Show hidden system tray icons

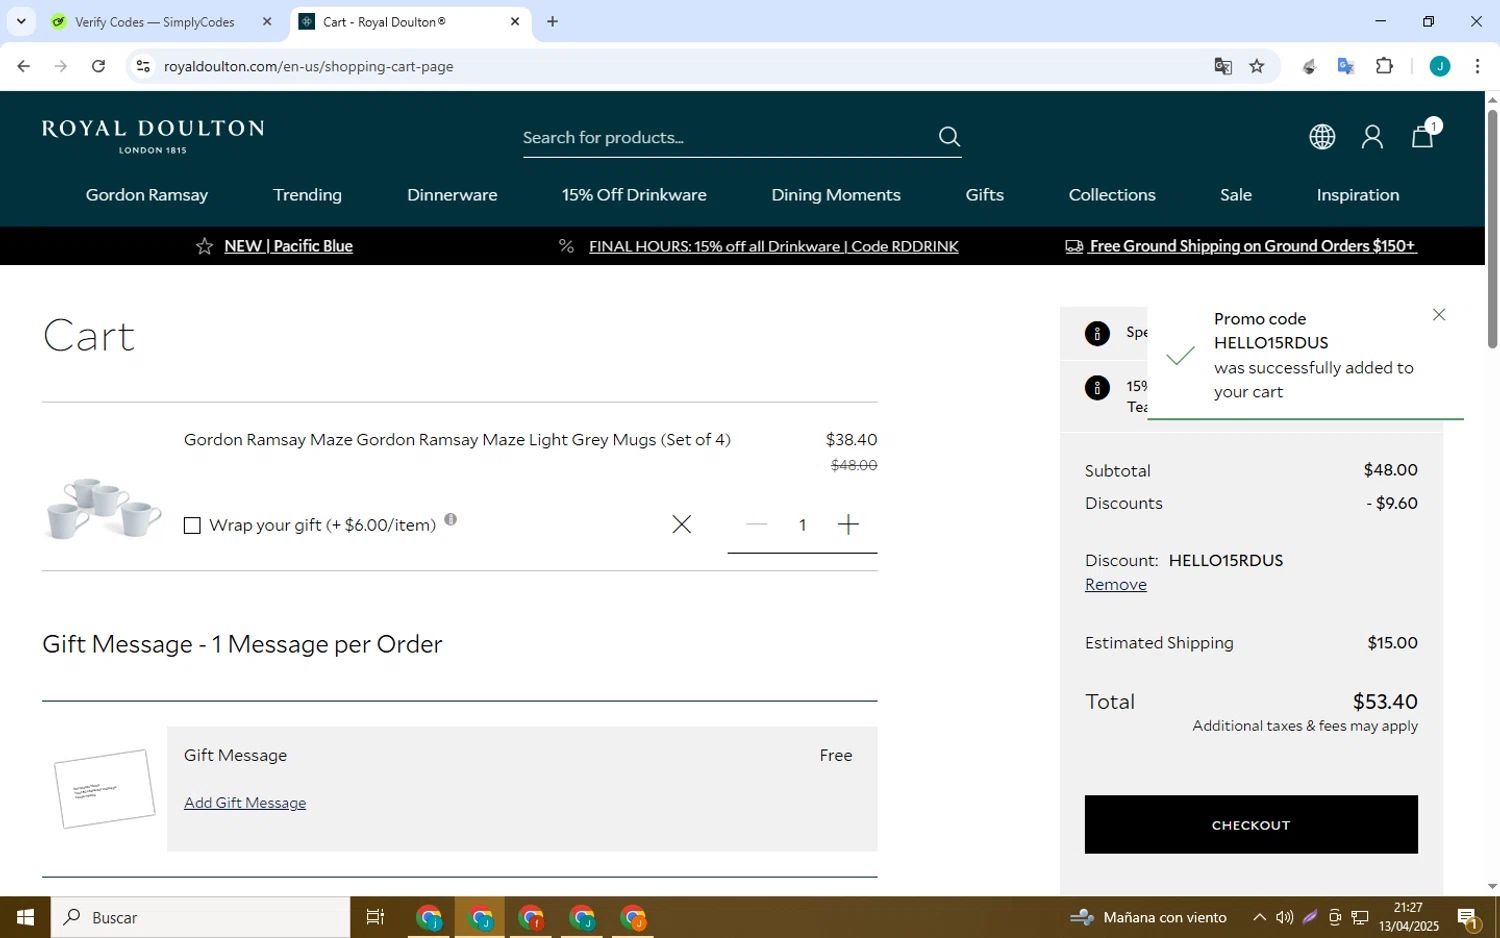(x=1259, y=917)
